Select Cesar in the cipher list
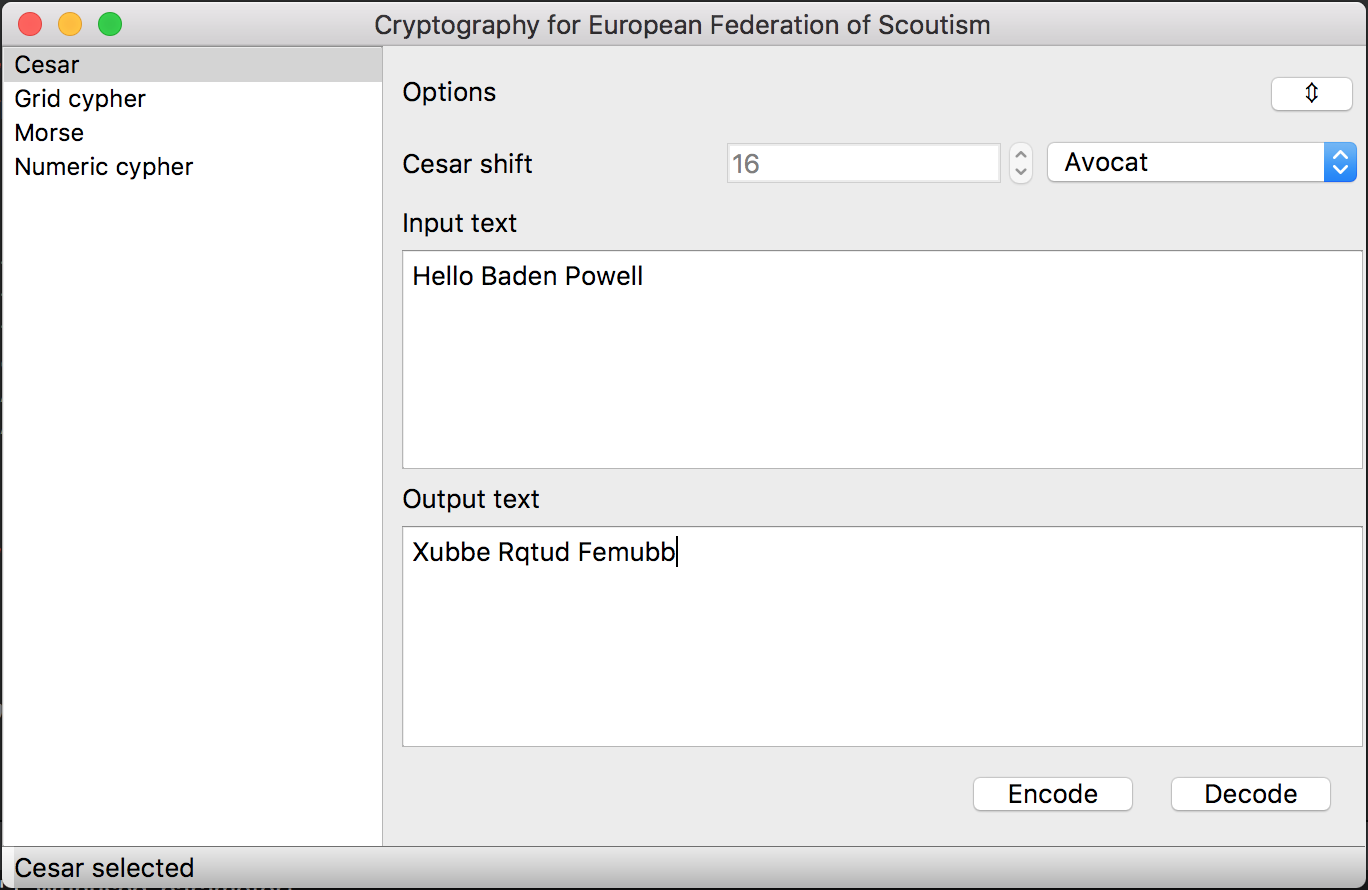 point(192,65)
